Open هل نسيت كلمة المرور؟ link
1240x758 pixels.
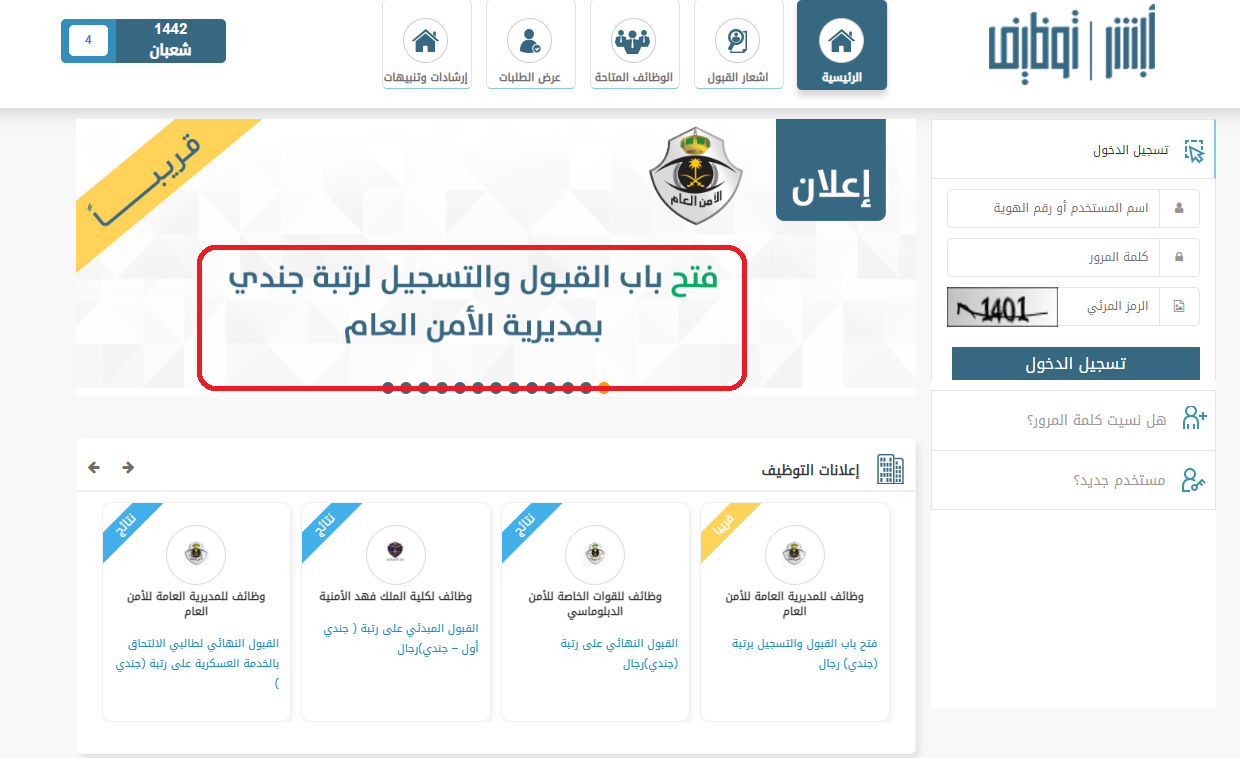1096,420
